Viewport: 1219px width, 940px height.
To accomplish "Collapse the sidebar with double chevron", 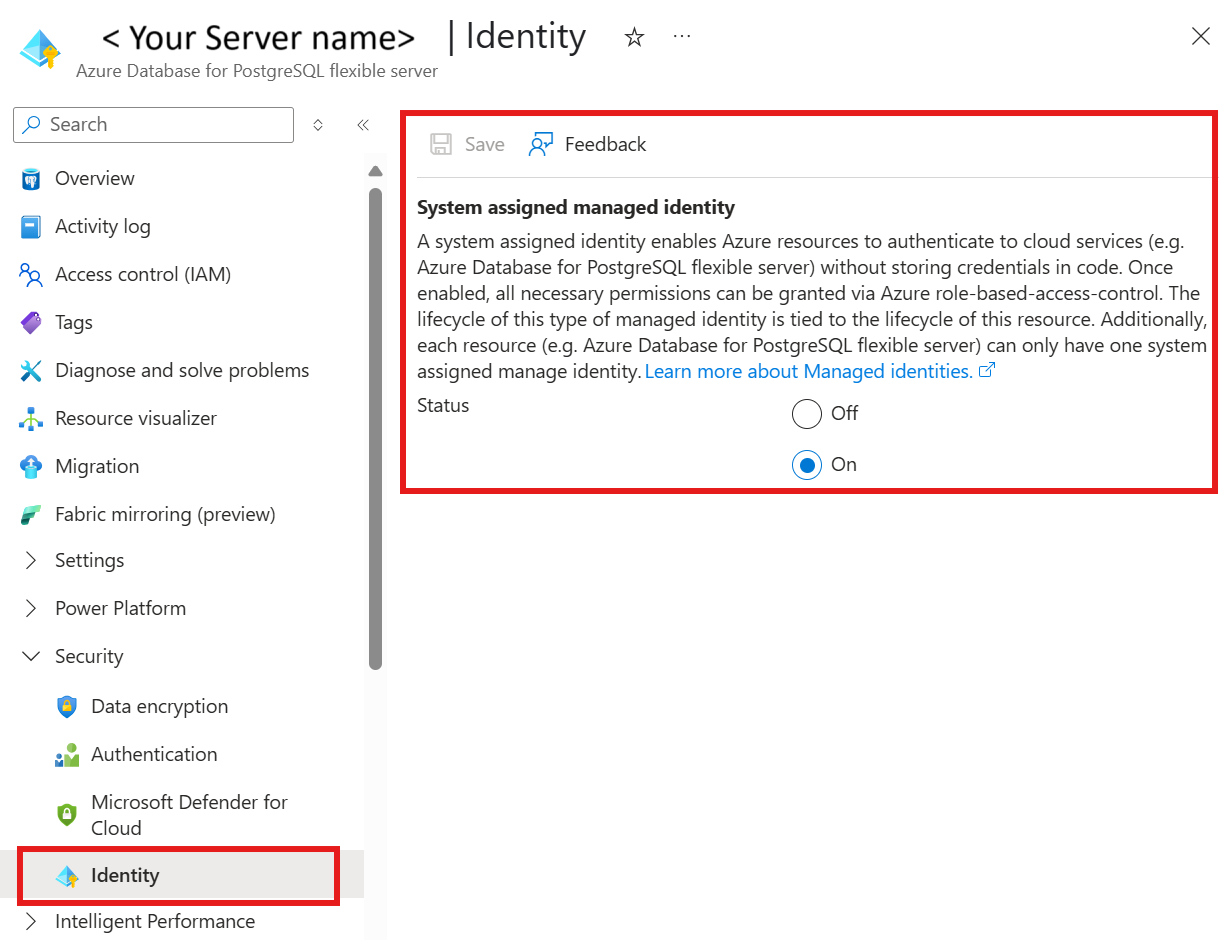I will (x=363, y=125).
